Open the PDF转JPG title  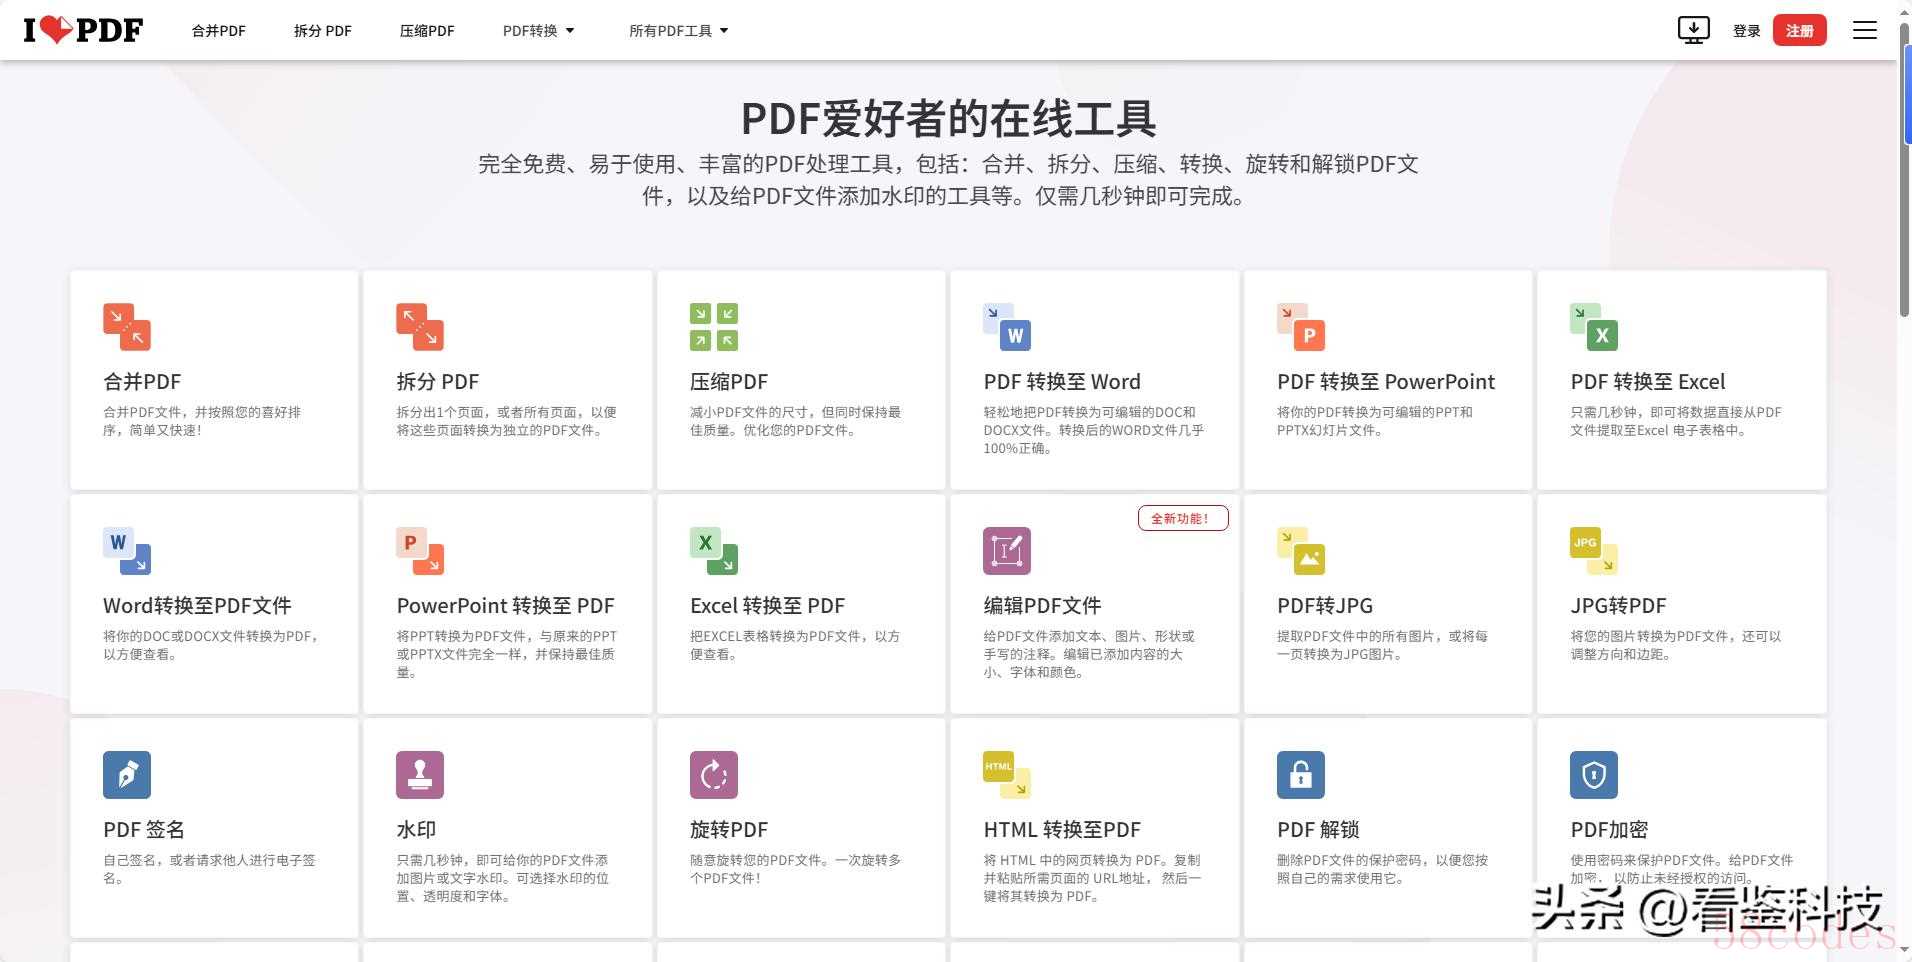[1325, 606]
